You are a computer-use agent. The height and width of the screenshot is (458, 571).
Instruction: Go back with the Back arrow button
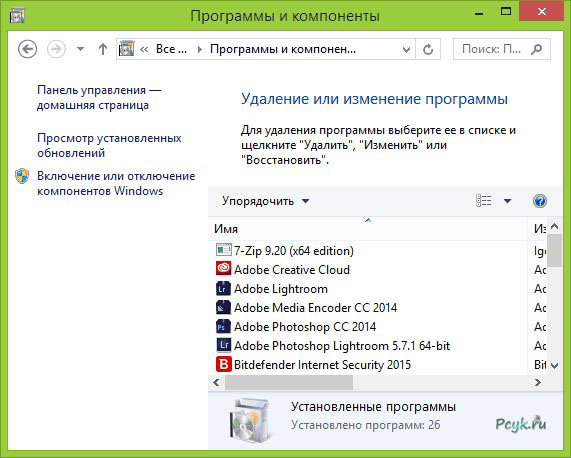pos(27,49)
